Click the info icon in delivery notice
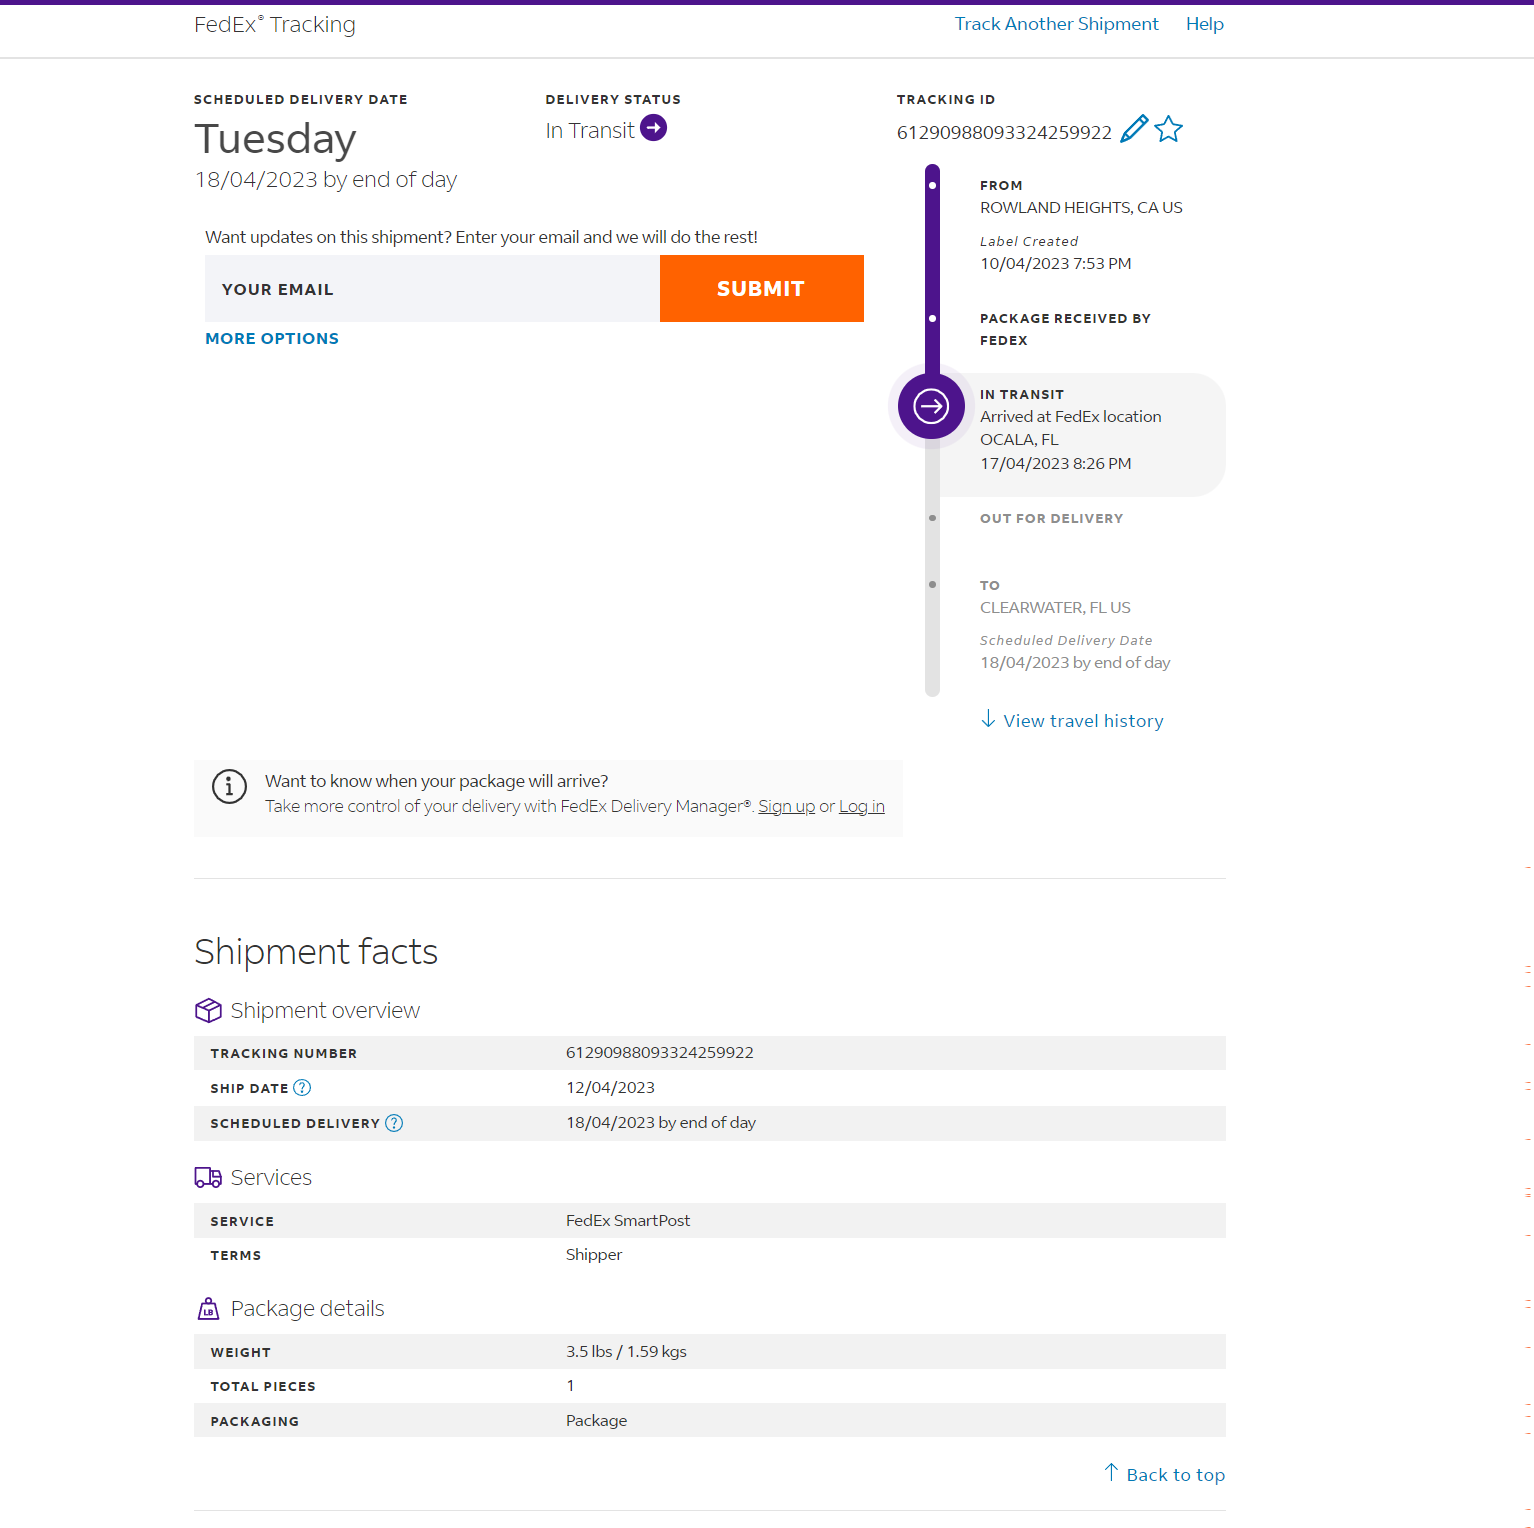Image resolution: width=1534 pixels, height=1528 pixels. [x=229, y=786]
